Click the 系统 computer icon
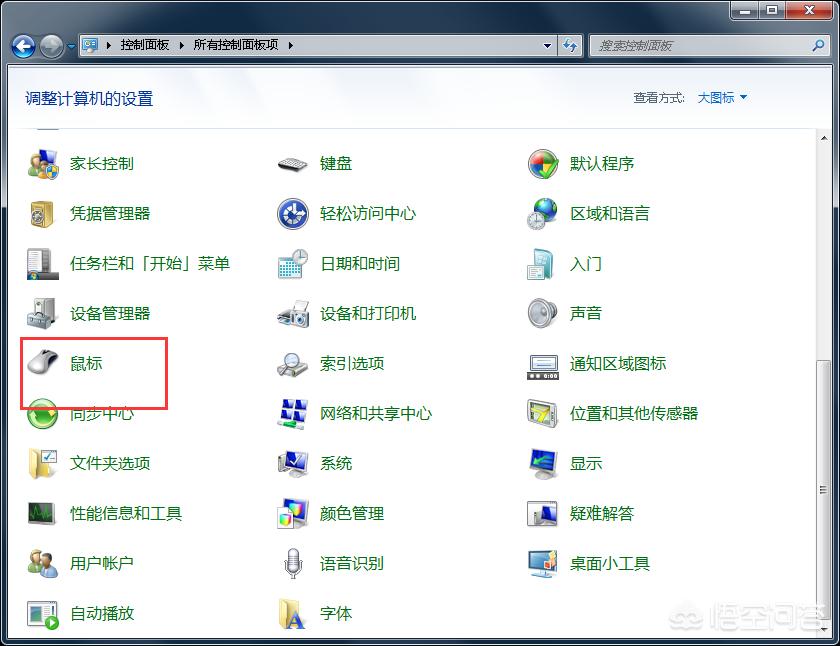This screenshot has width=840, height=646. tap(292, 464)
